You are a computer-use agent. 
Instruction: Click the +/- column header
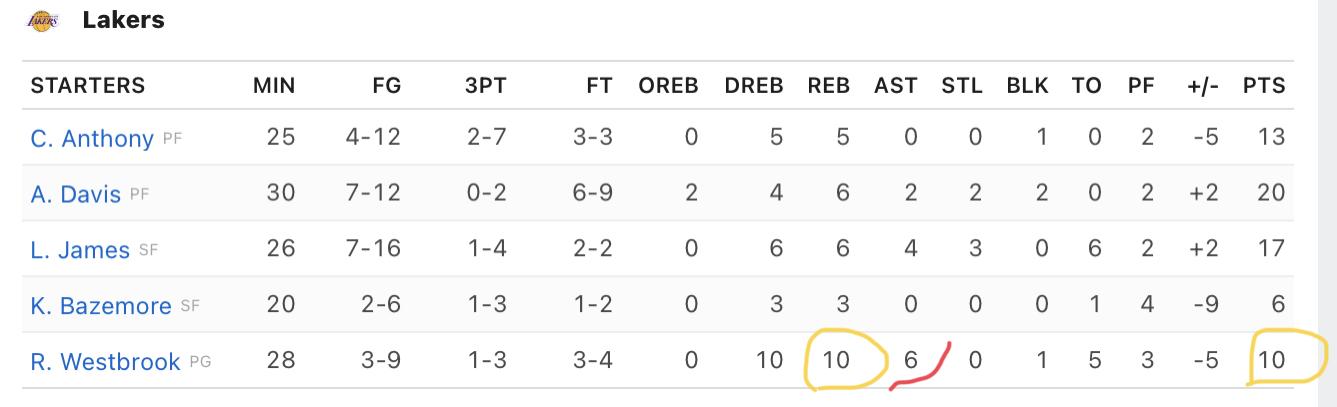click(x=1203, y=86)
